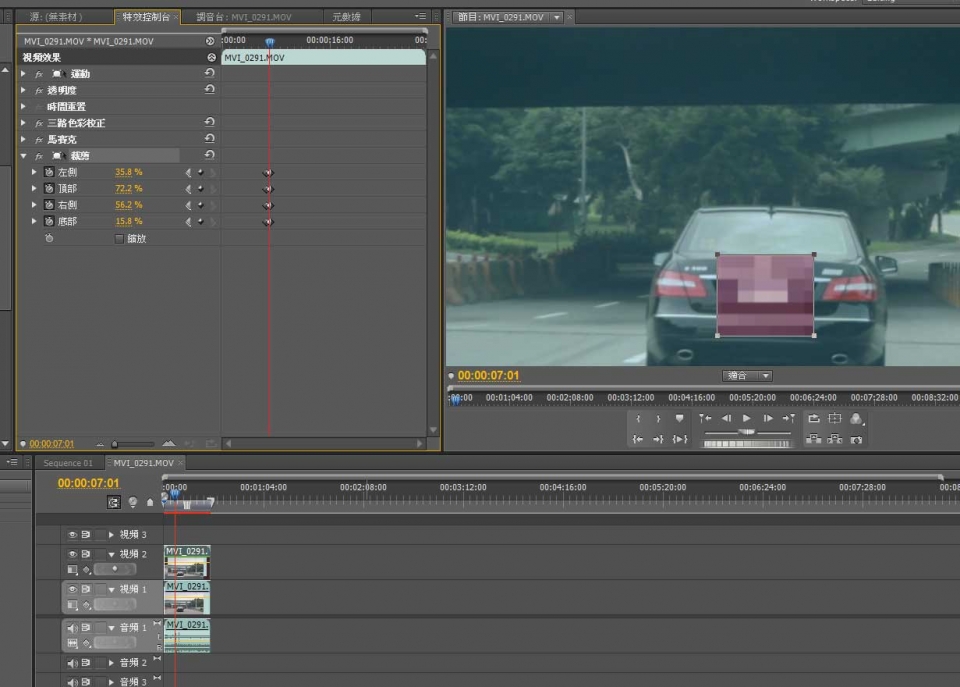This screenshot has height=687, width=960.
Task: Click the stopwatch icon for 左側
Action: pos(48,172)
